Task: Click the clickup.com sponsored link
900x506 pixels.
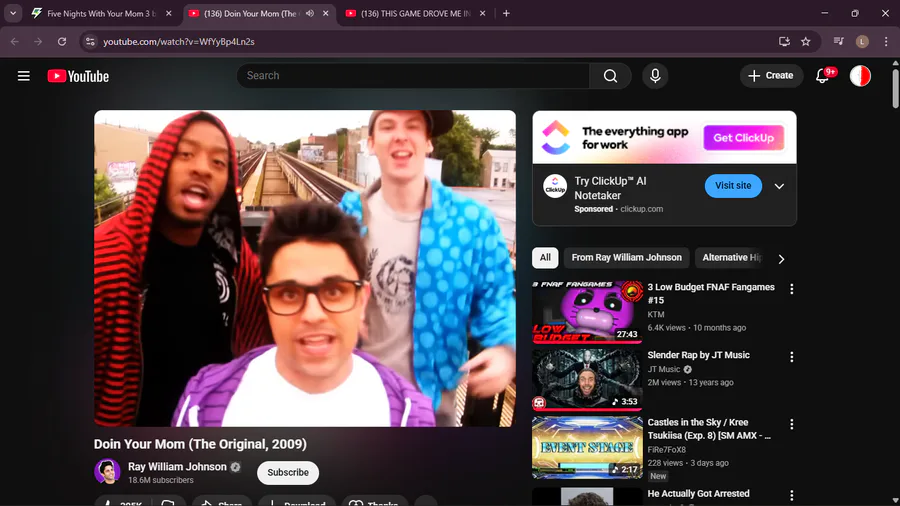Action: (641, 209)
